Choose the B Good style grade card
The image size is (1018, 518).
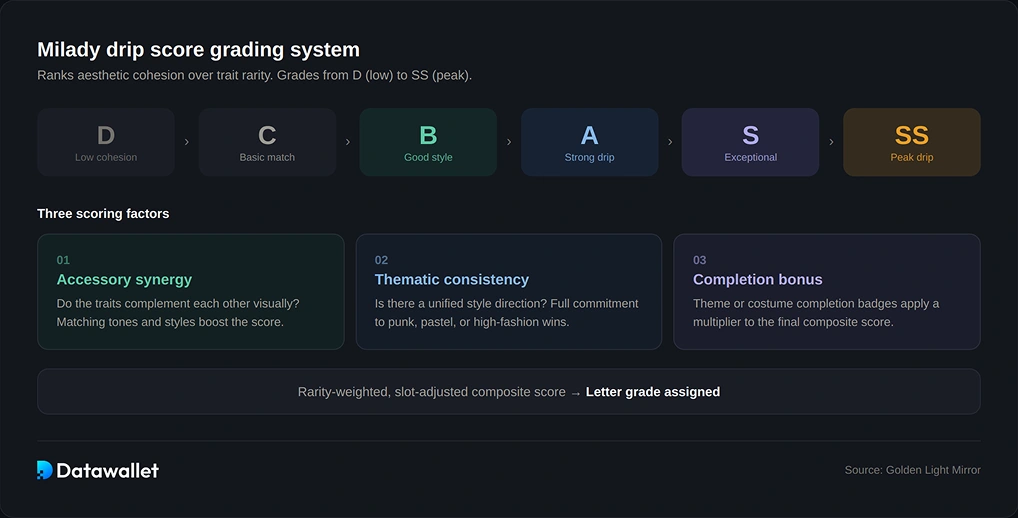[x=428, y=142]
